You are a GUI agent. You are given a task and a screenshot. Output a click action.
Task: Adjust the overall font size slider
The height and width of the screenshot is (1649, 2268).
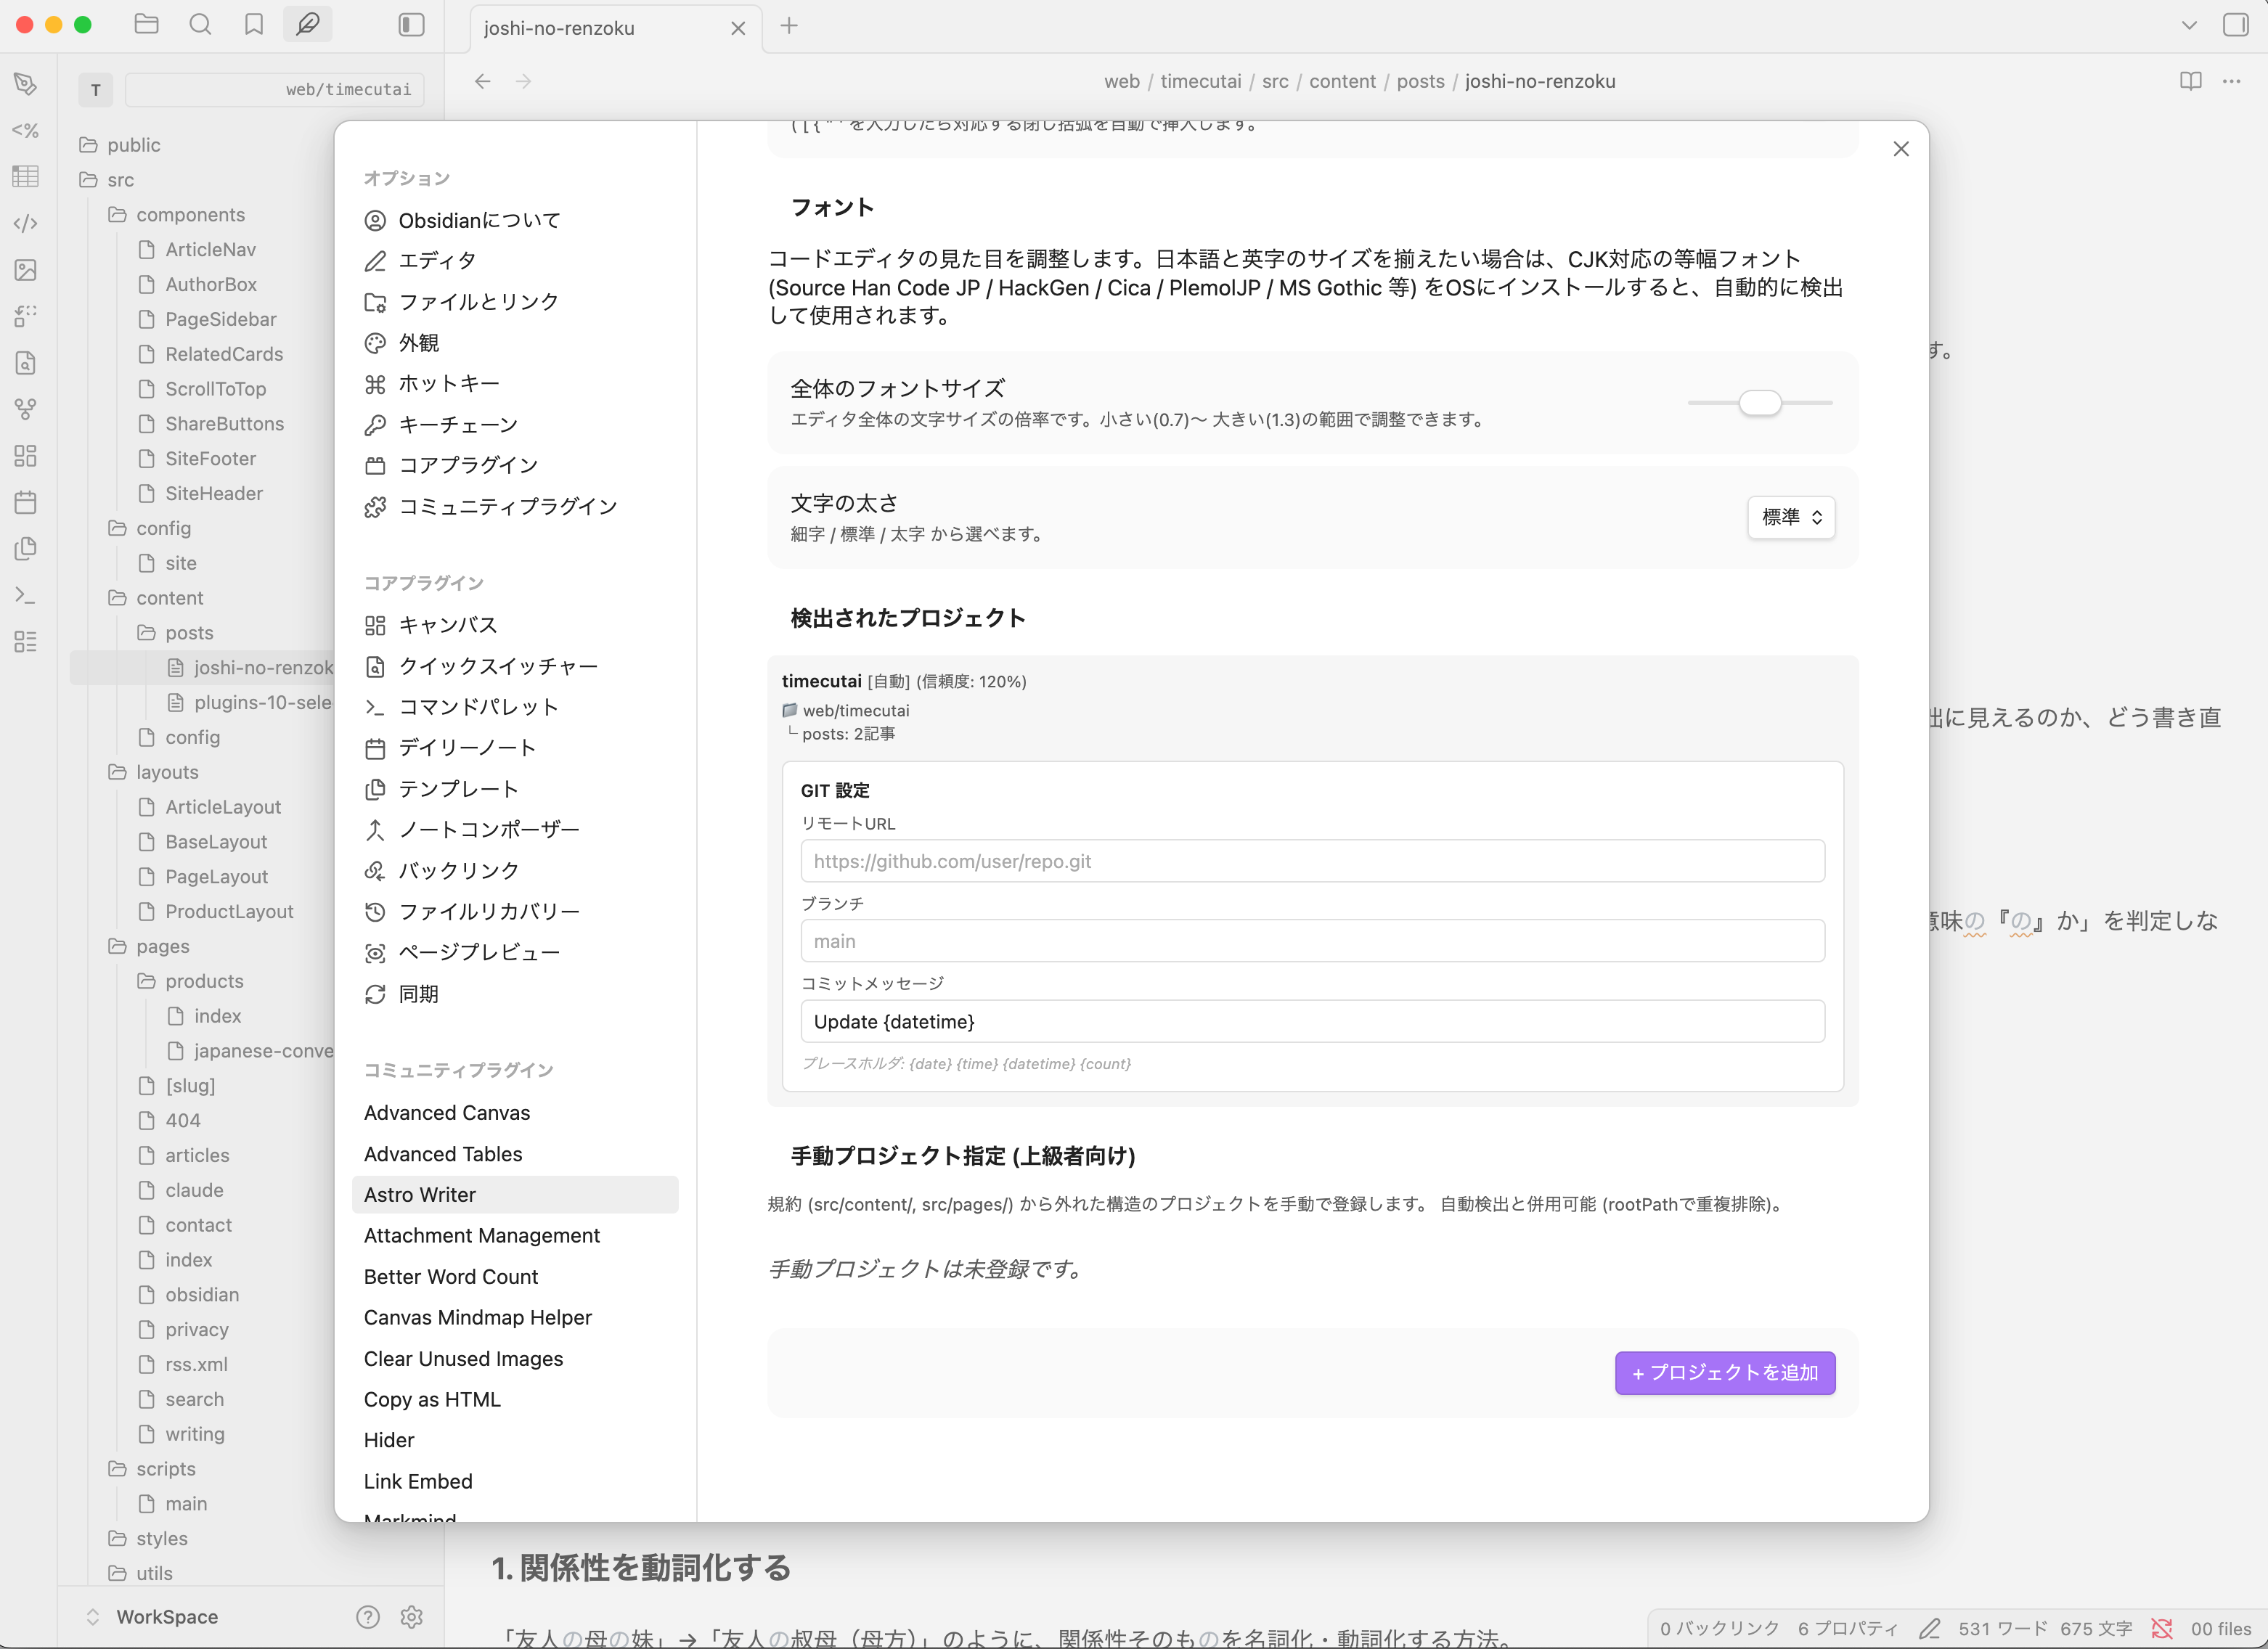(1759, 403)
